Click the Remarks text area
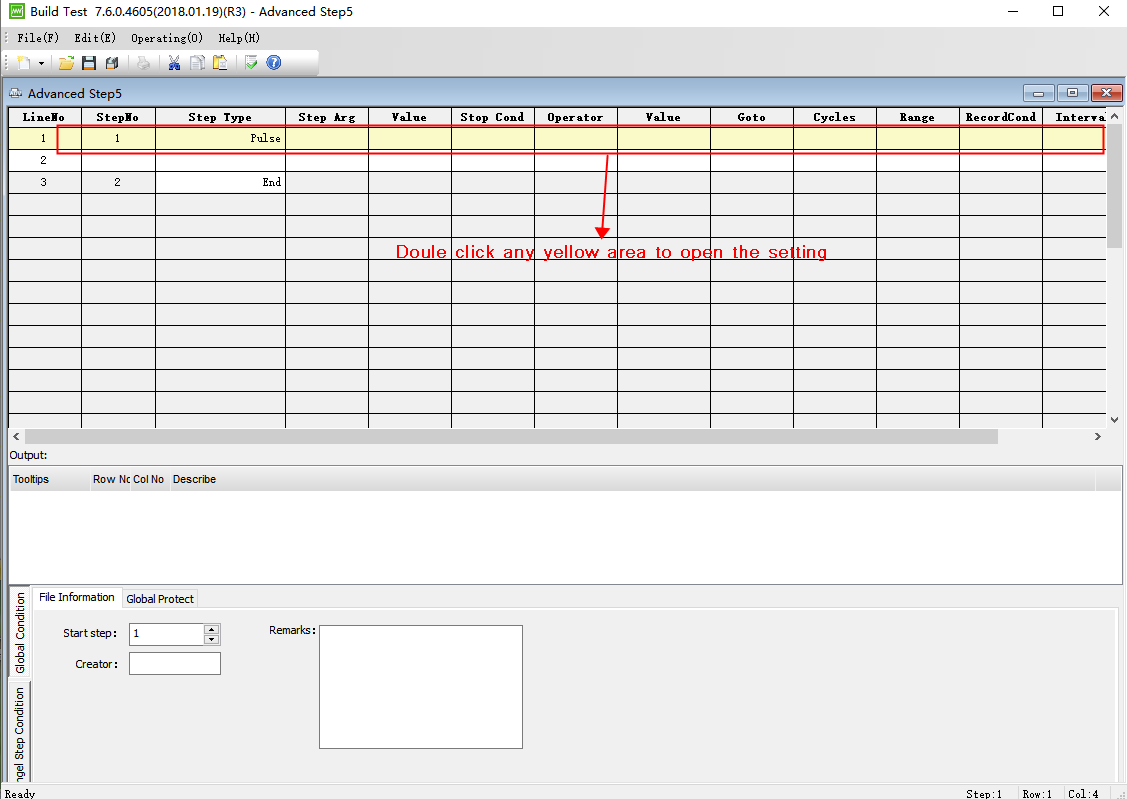 pos(421,687)
